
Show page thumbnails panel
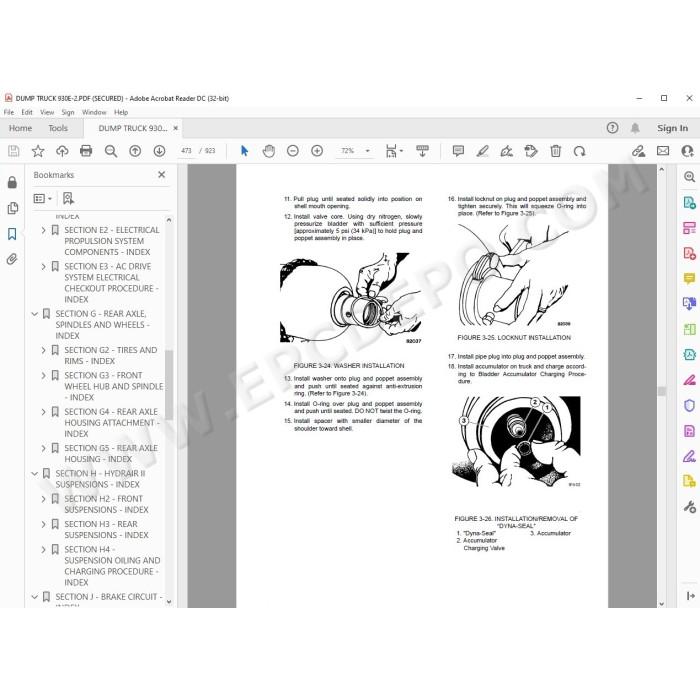12,208
